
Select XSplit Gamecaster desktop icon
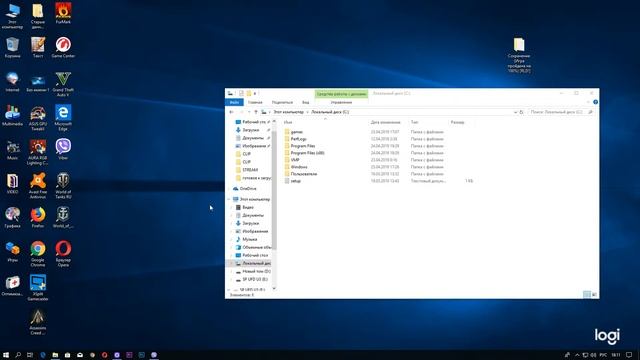pos(38,288)
